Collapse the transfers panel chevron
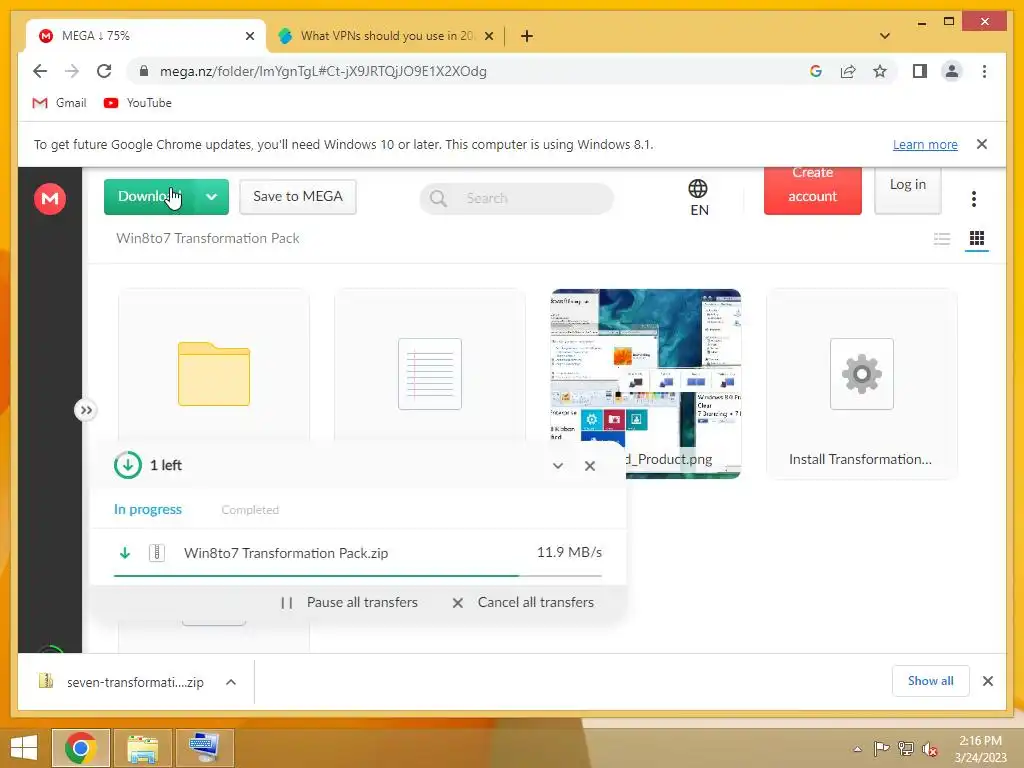This screenshot has width=1024, height=768. click(558, 466)
